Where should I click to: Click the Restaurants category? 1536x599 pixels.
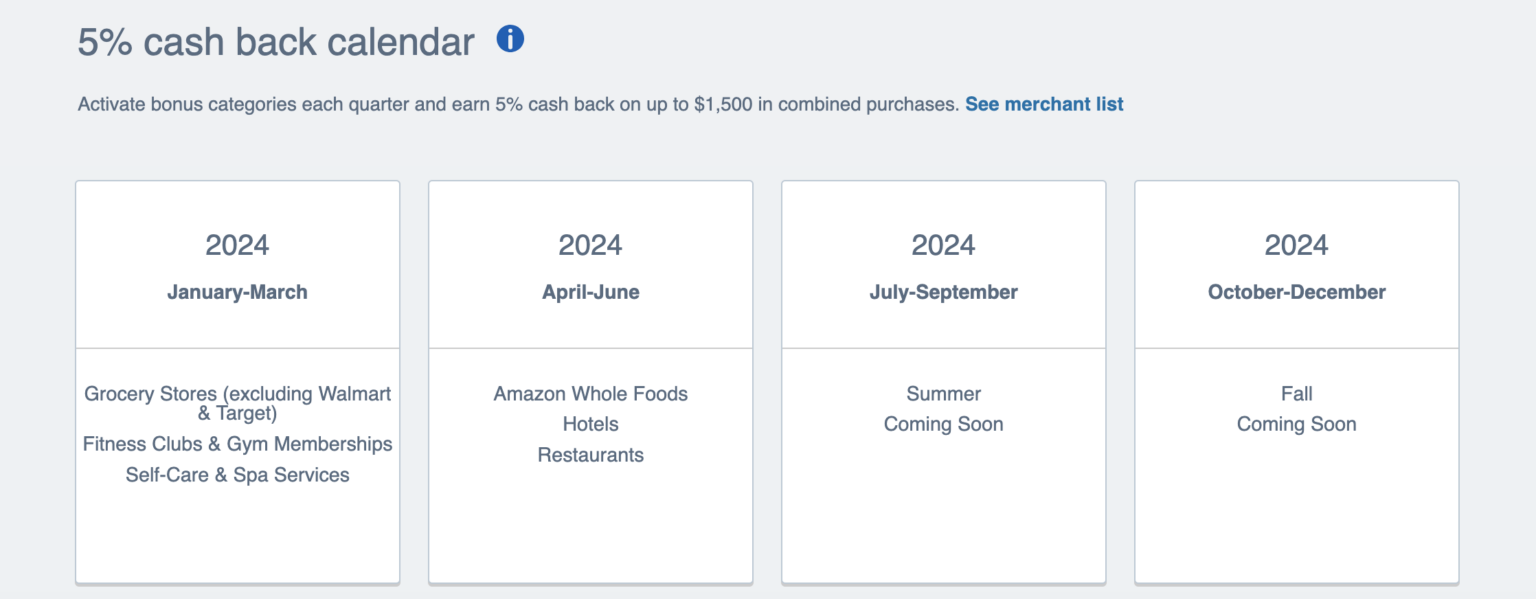[590, 455]
